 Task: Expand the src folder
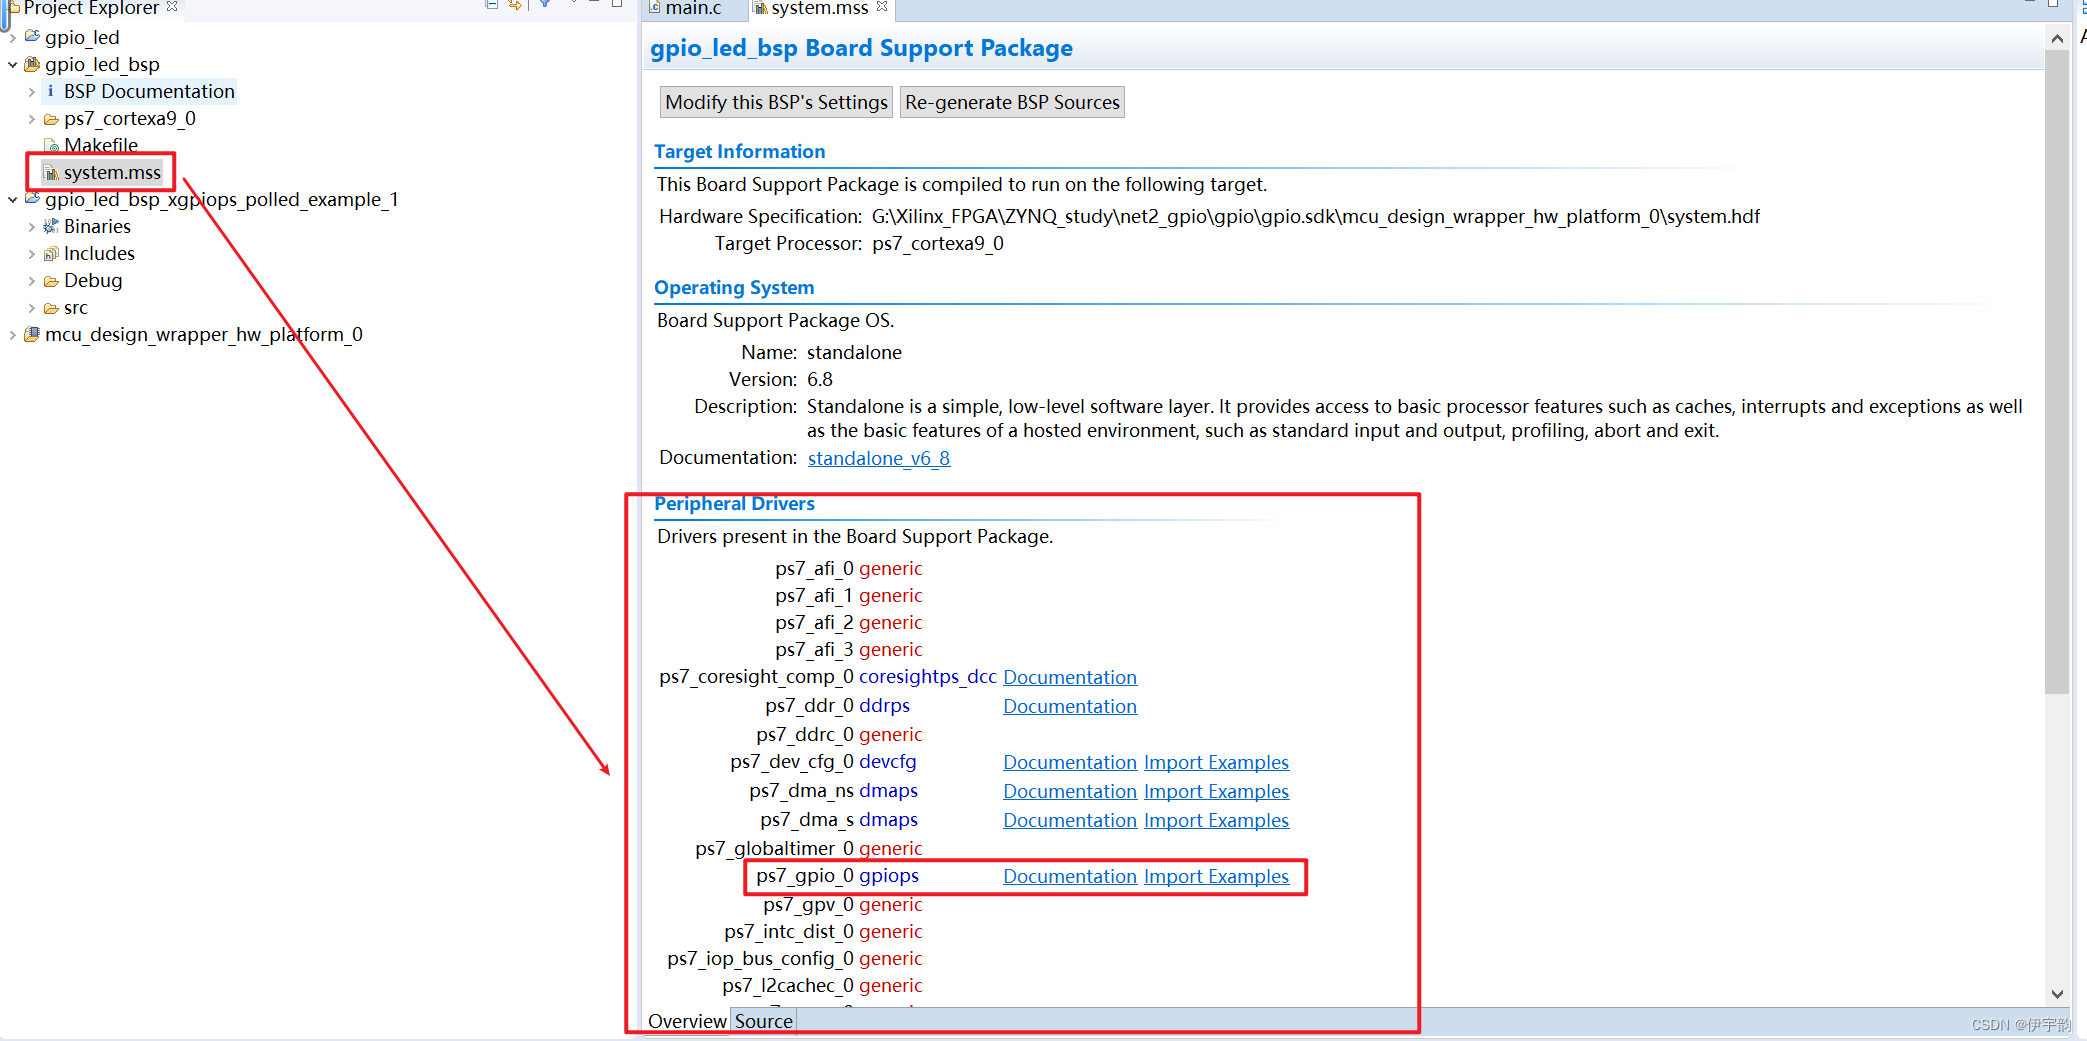click(x=32, y=308)
